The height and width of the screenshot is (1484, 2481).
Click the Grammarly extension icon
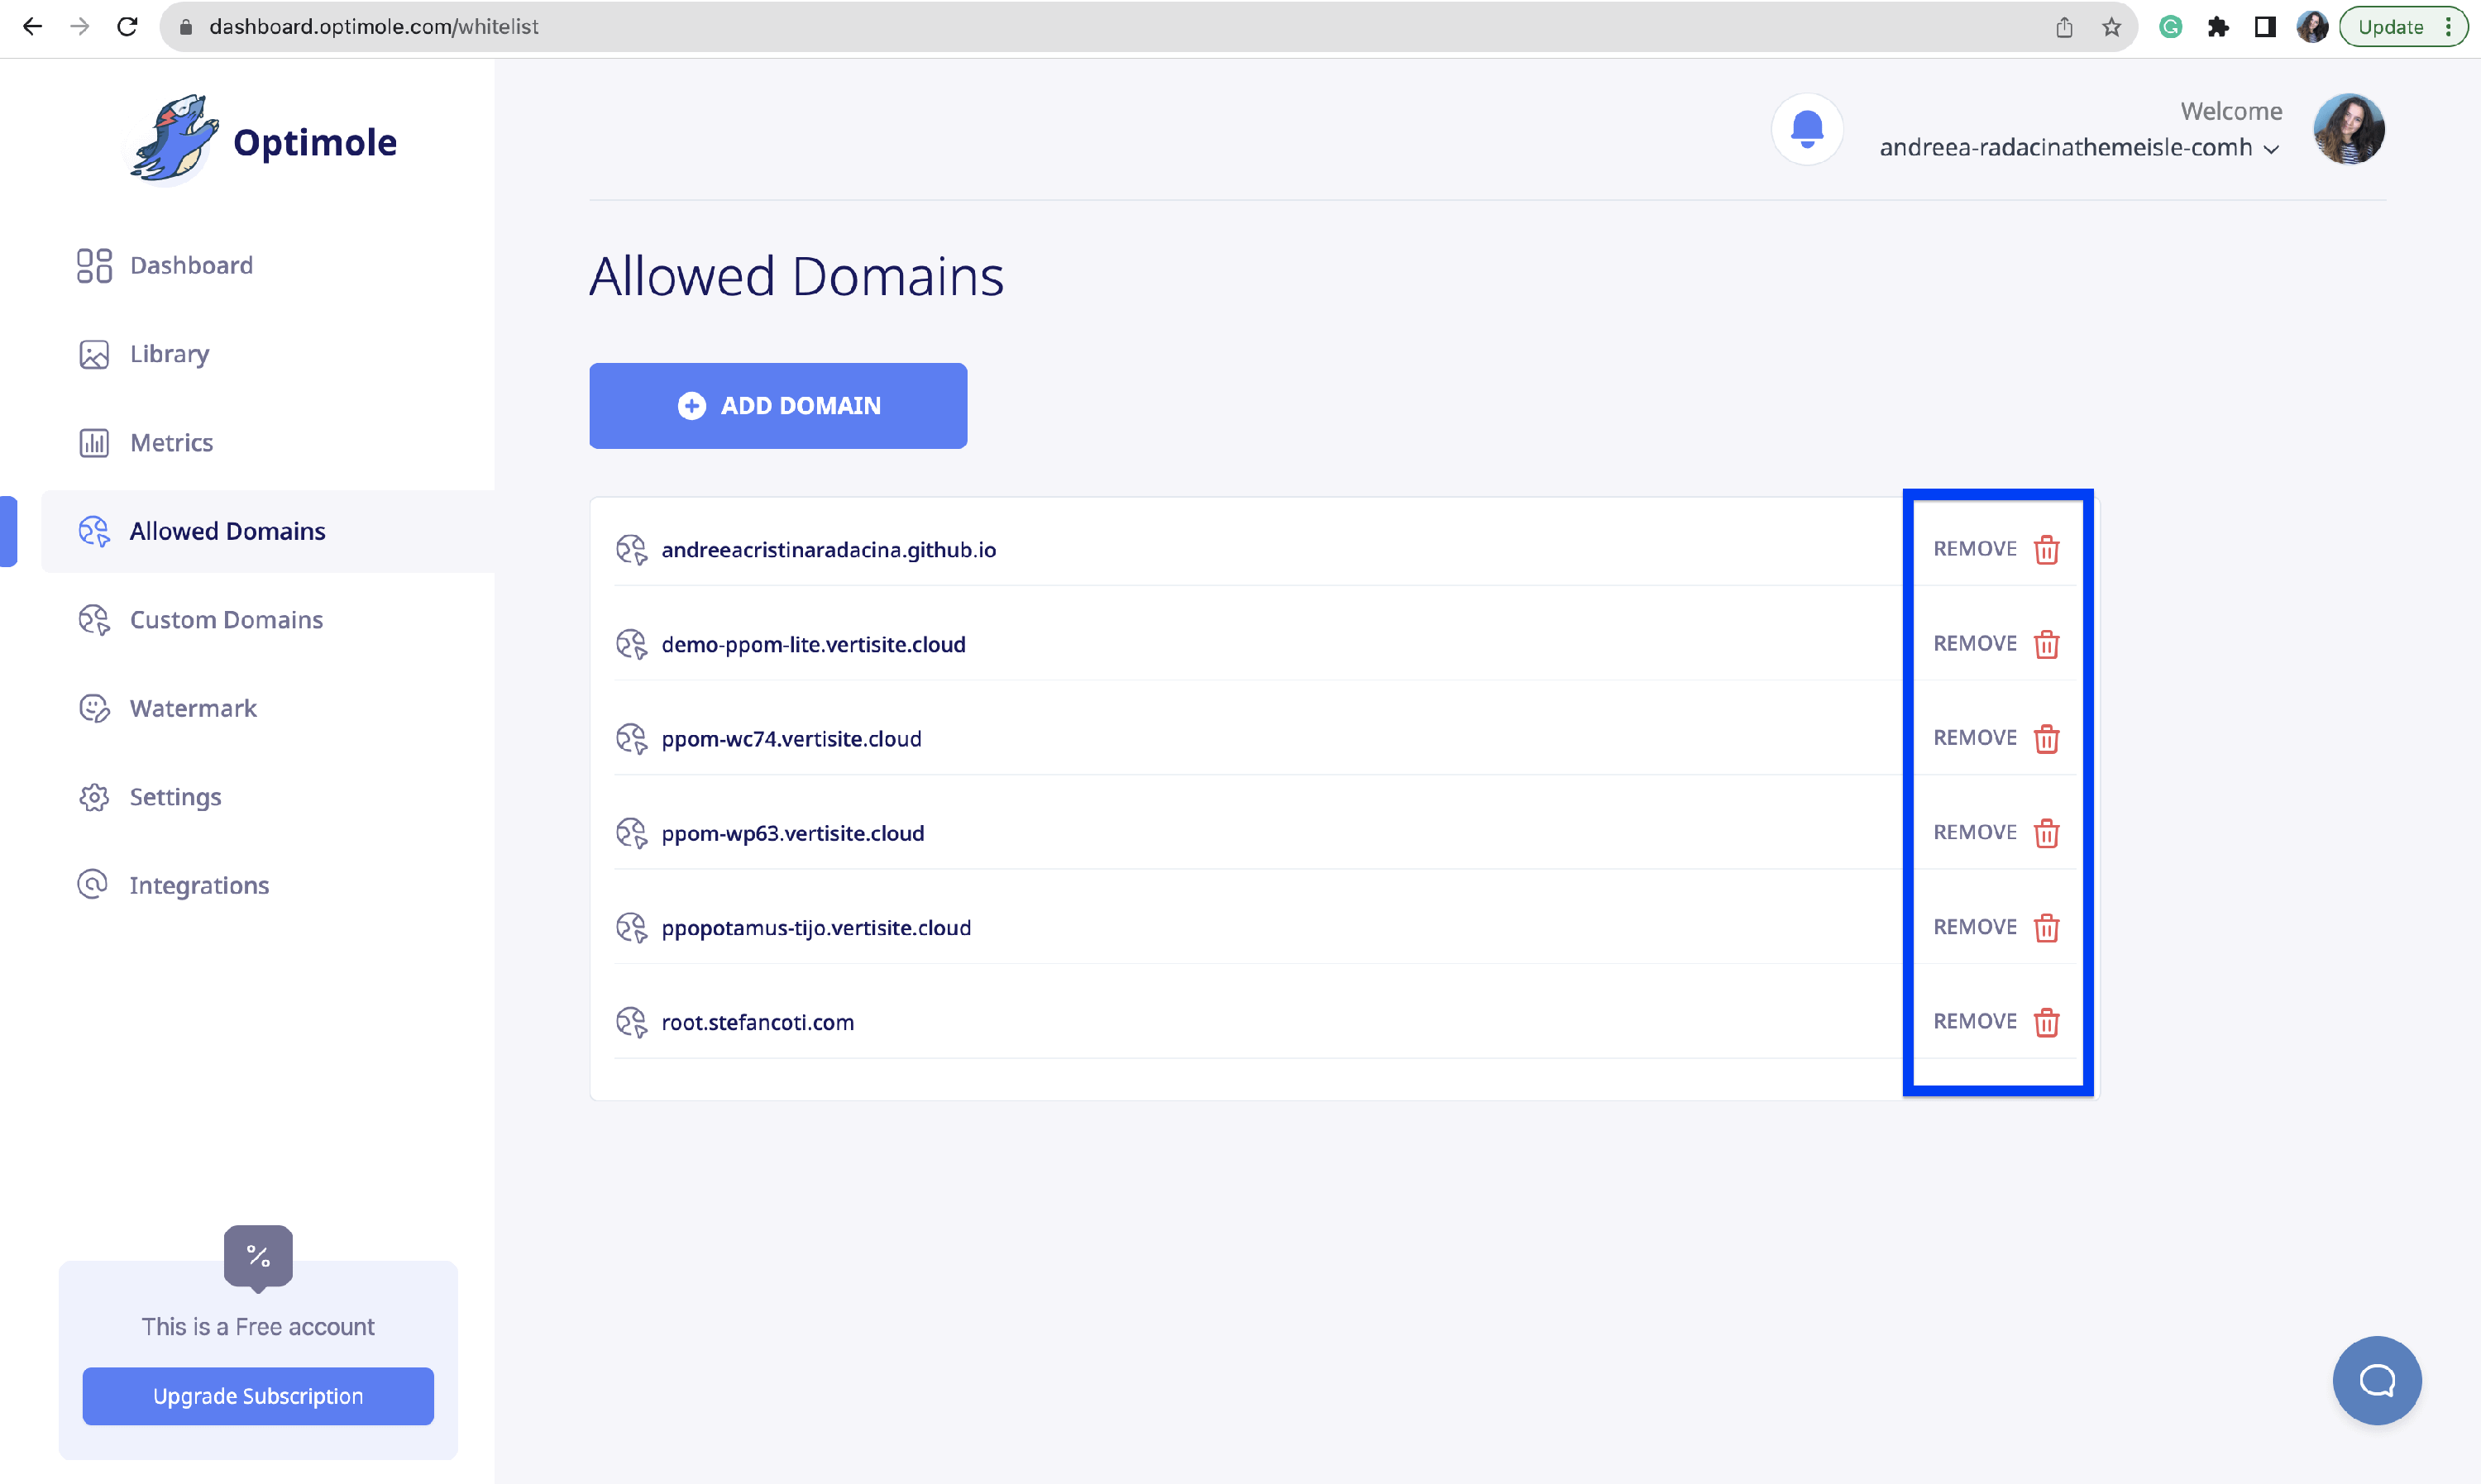point(2170,27)
